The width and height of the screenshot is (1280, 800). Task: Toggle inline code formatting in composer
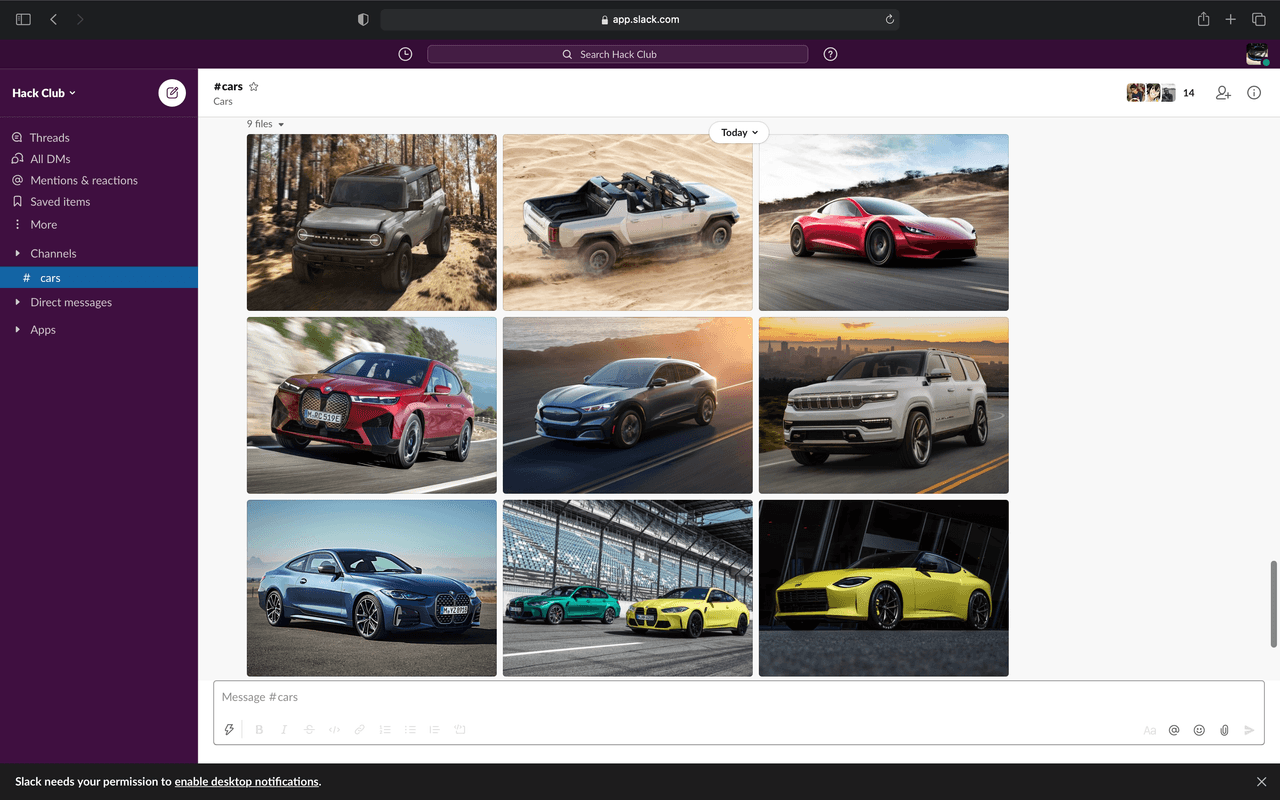tap(334, 730)
